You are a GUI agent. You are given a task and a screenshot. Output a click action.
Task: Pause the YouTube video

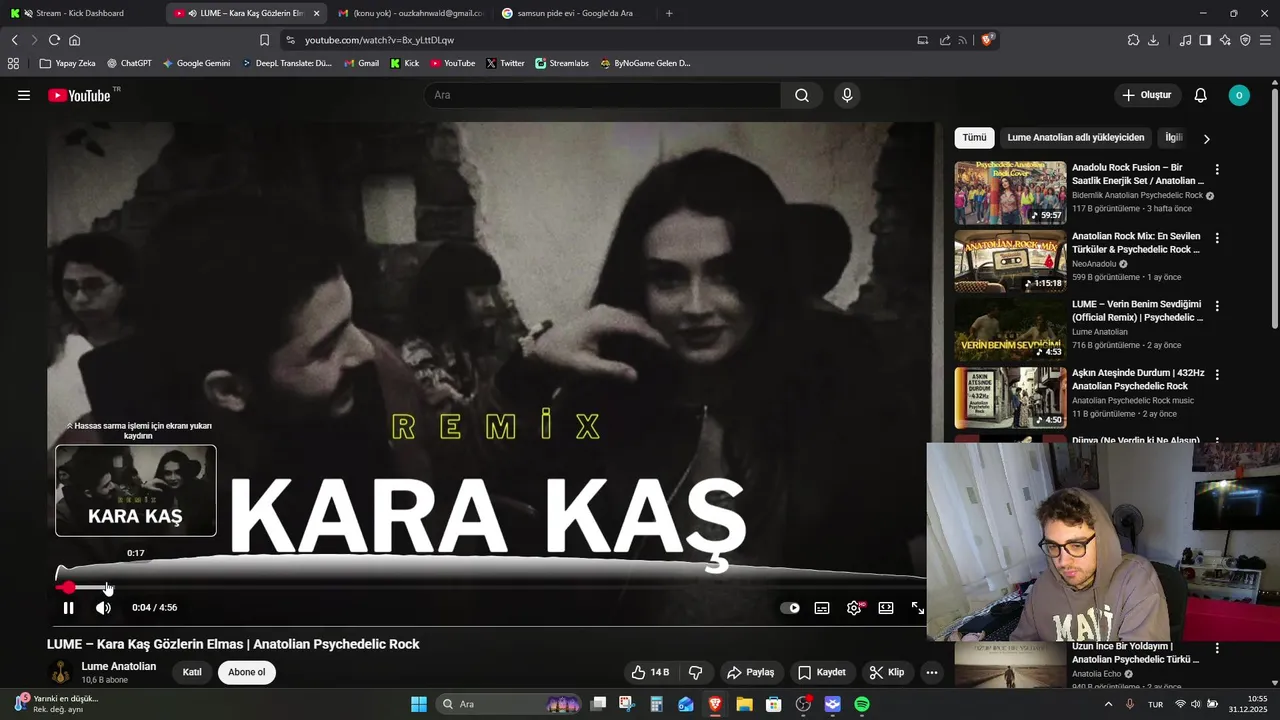coord(68,608)
